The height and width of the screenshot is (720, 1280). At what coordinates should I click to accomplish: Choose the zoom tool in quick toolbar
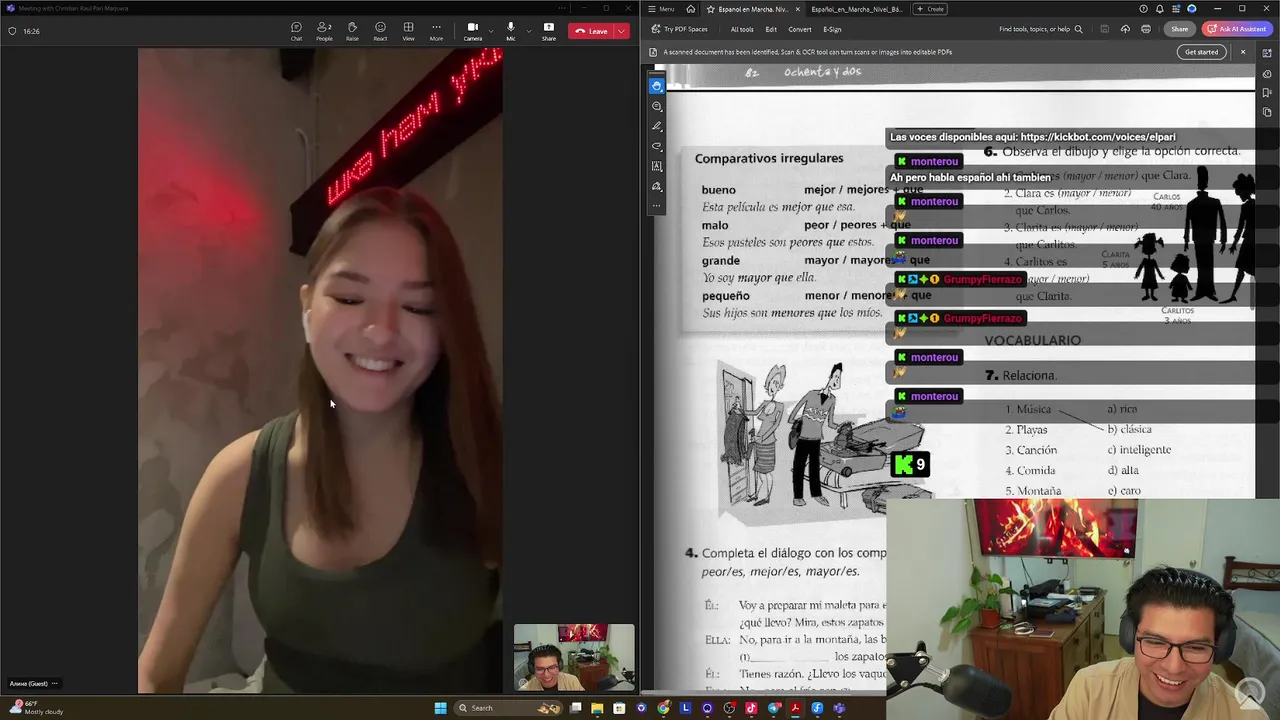tap(657, 106)
